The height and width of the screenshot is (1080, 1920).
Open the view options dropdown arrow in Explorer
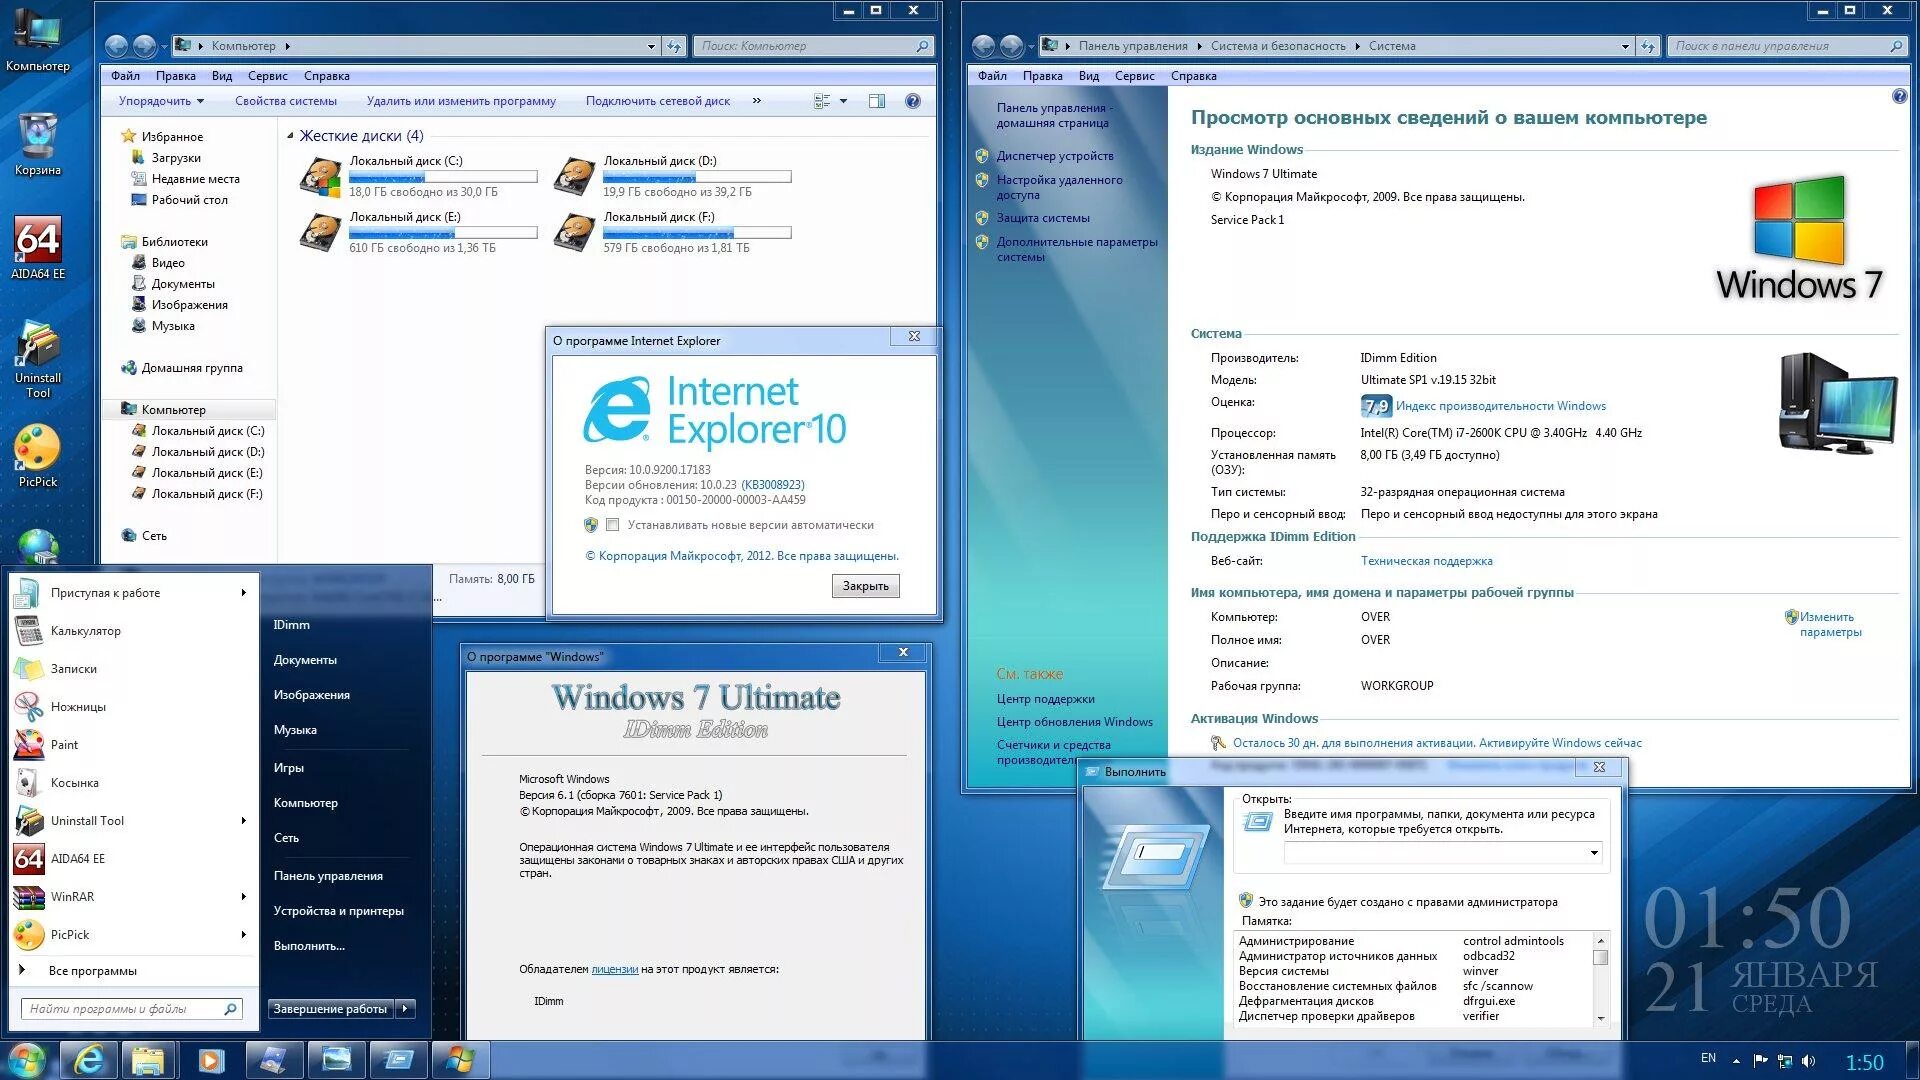pyautogui.click(x=844, y=101)
